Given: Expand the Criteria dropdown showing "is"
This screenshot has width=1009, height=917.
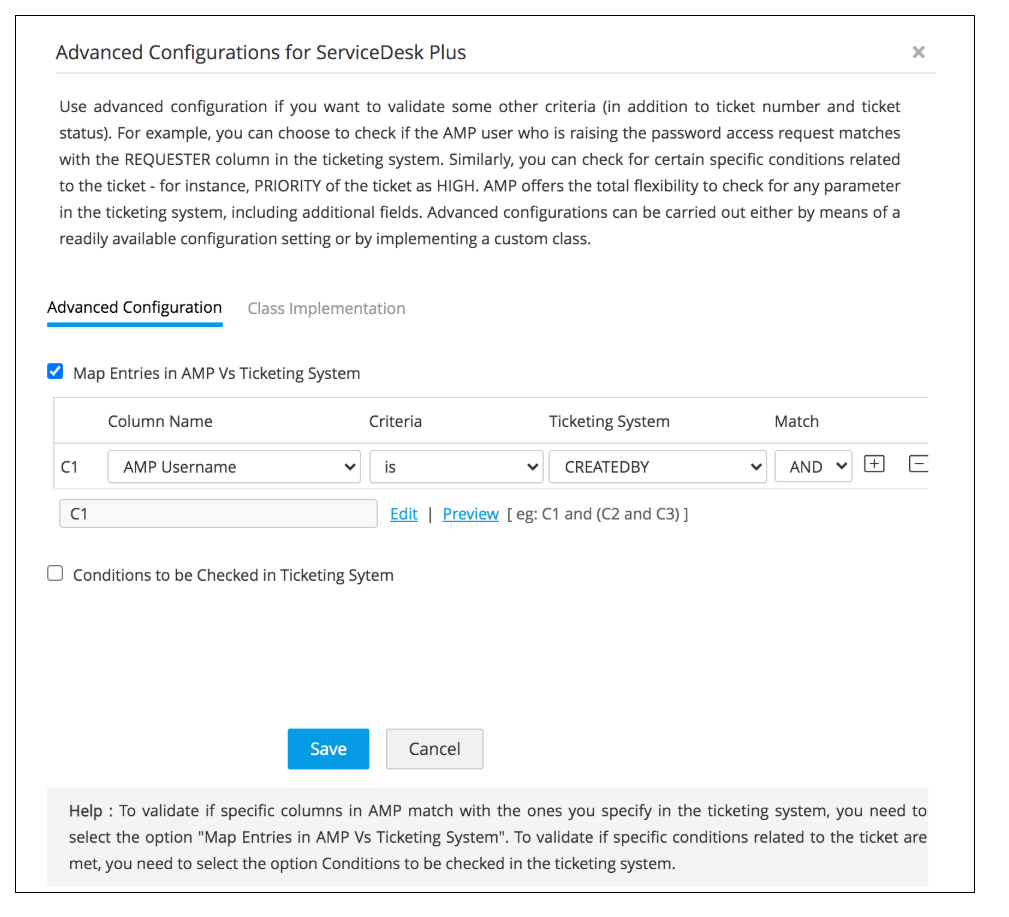Looking at the screenshot, I should [x=455, y=466].
